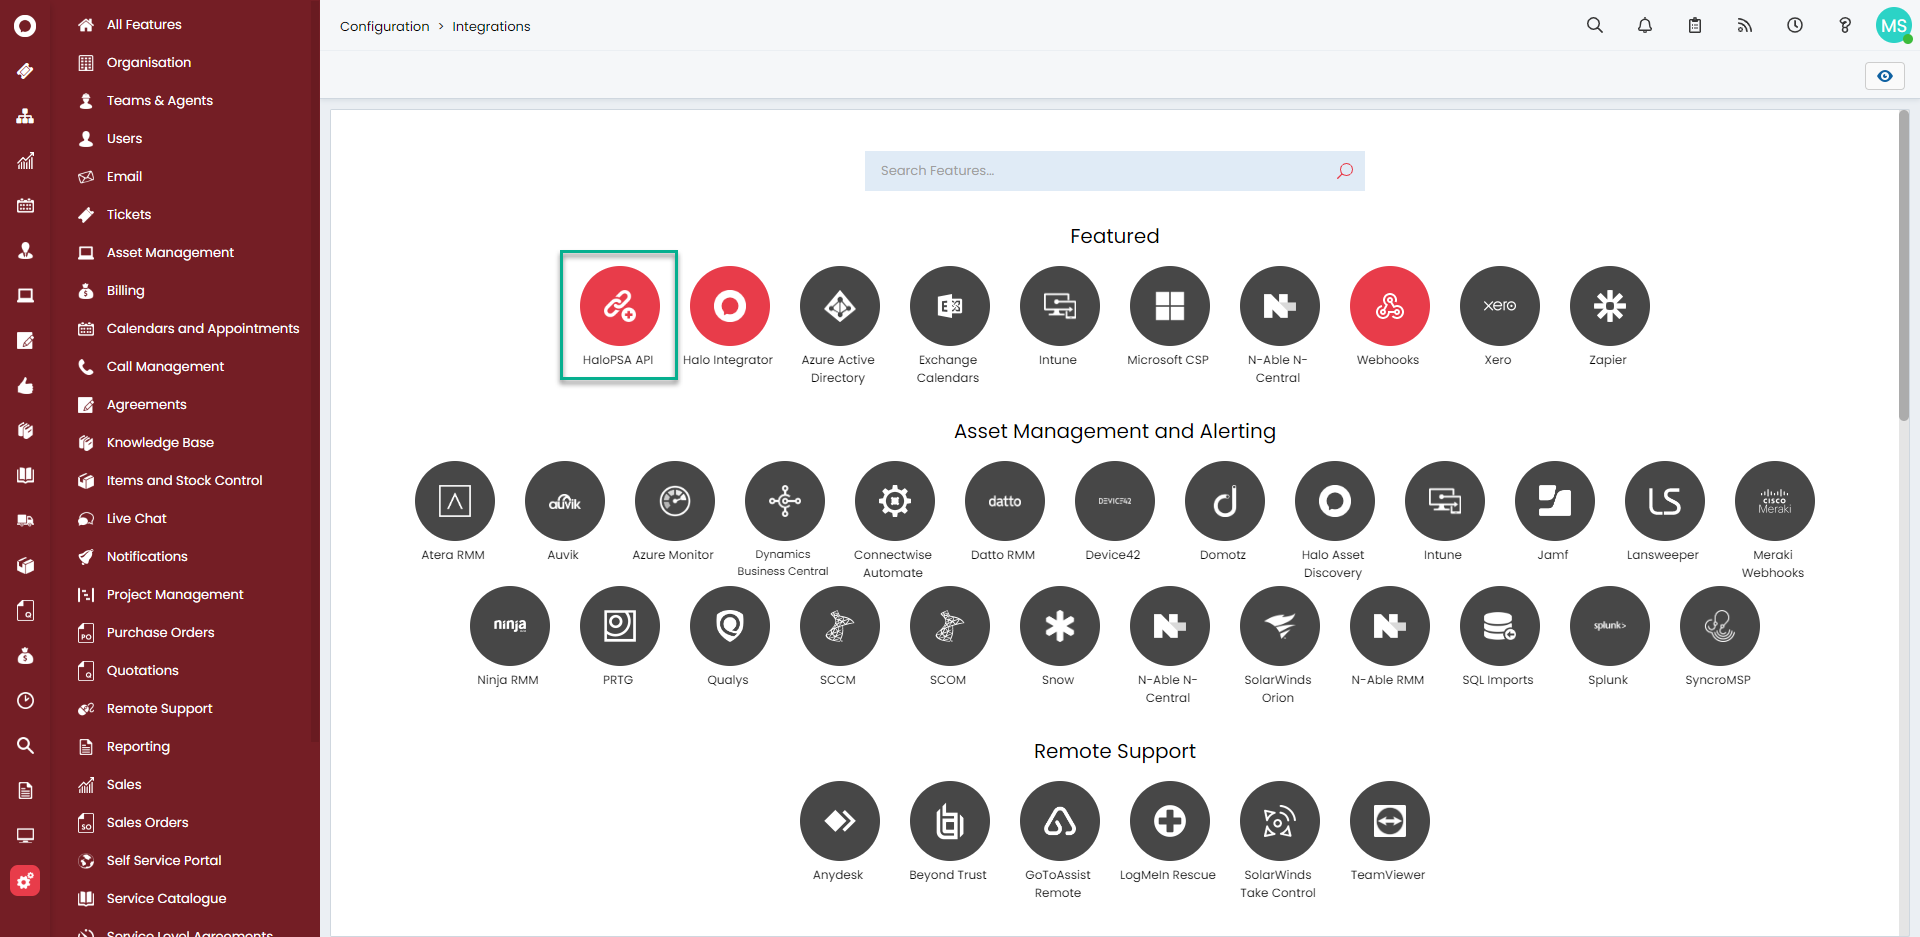Click the magnifier icon in Search Features
This screenshot has height=937, width=1920.
coord(1345,171)
